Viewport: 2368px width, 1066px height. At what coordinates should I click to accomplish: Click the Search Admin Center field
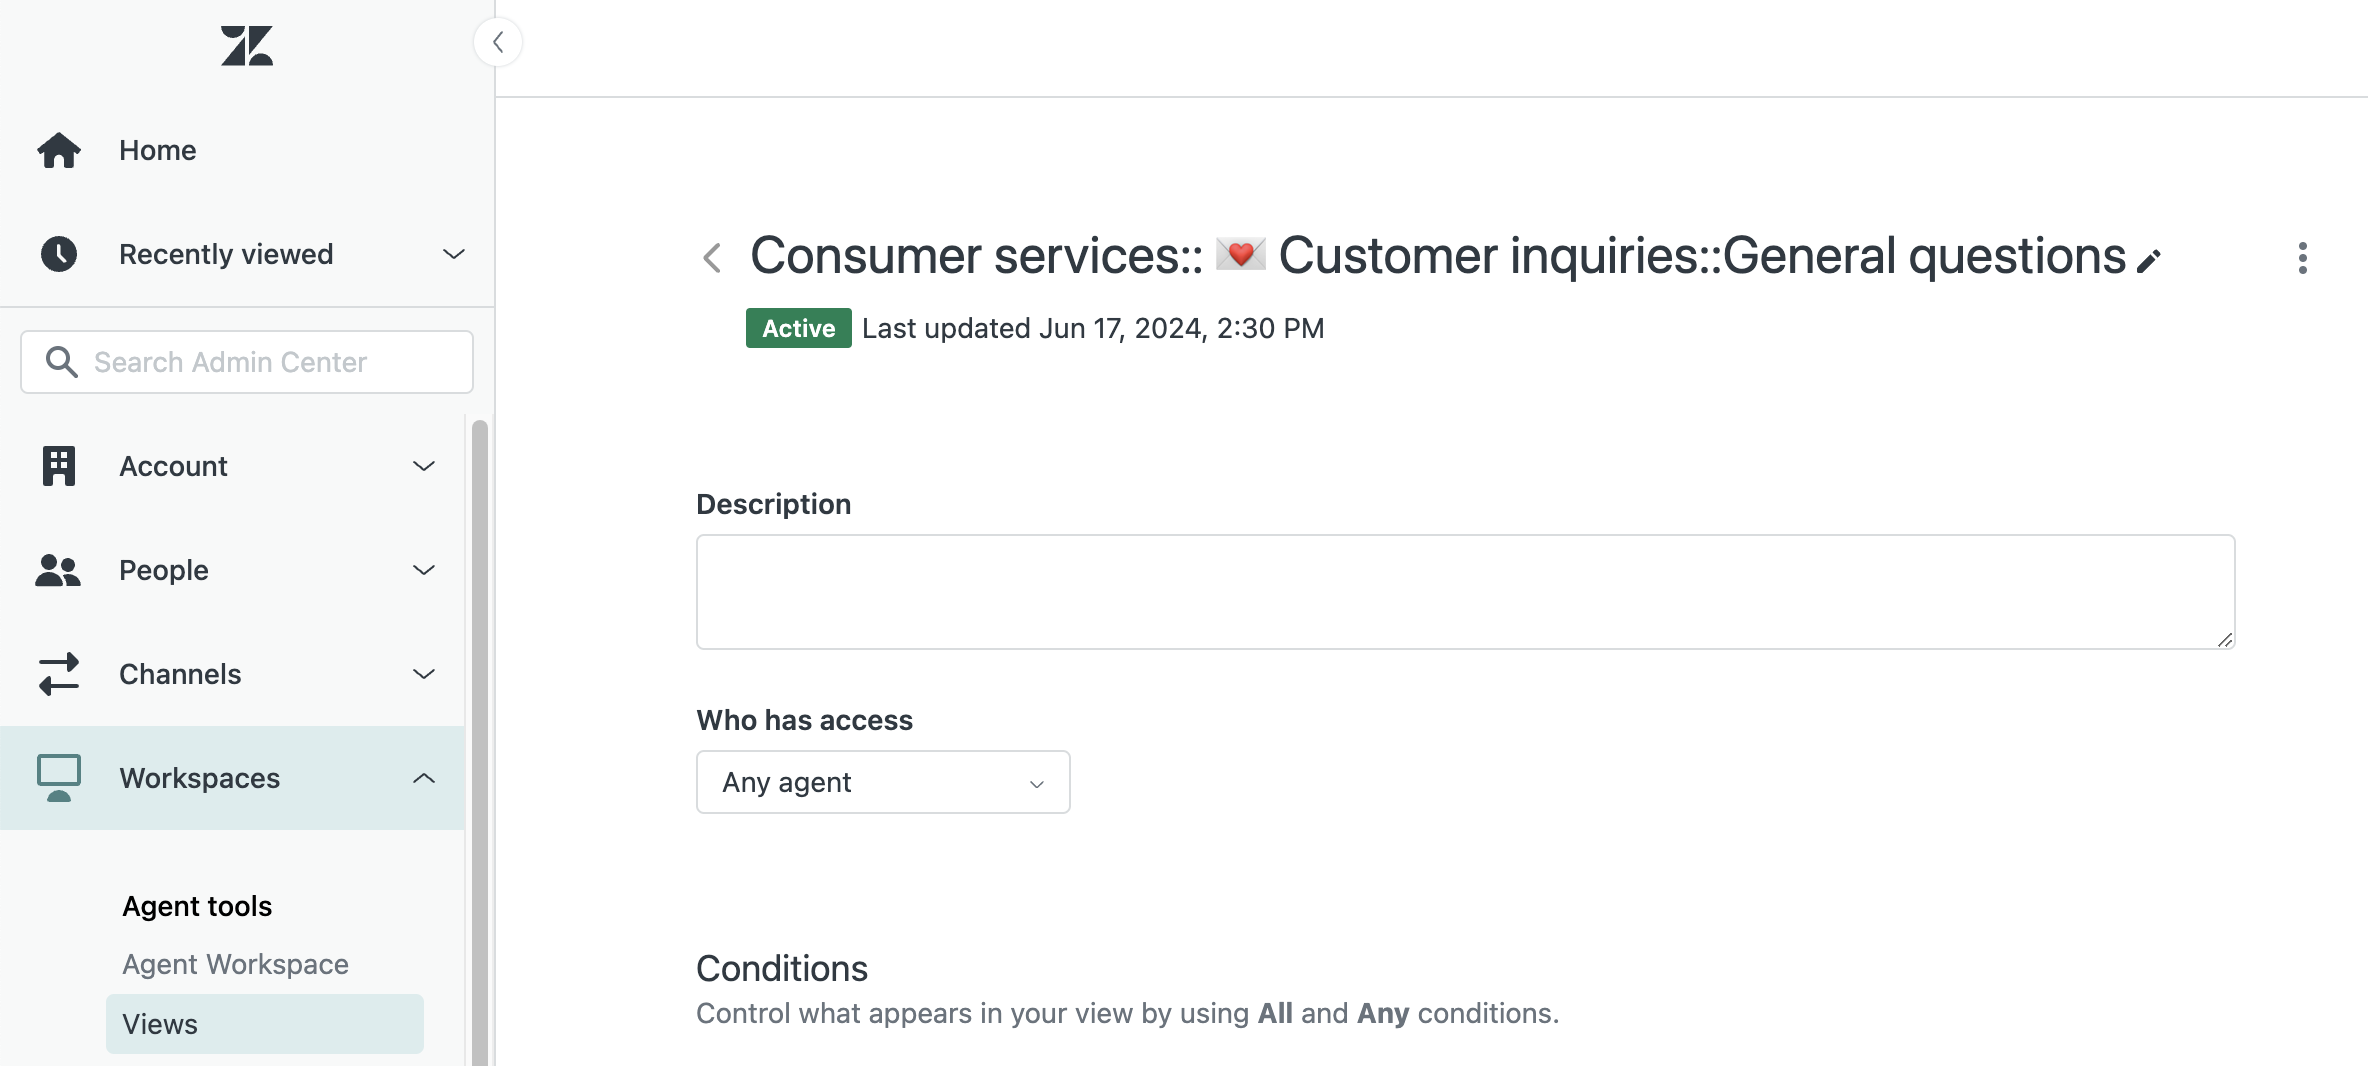[x=247, y=362]
